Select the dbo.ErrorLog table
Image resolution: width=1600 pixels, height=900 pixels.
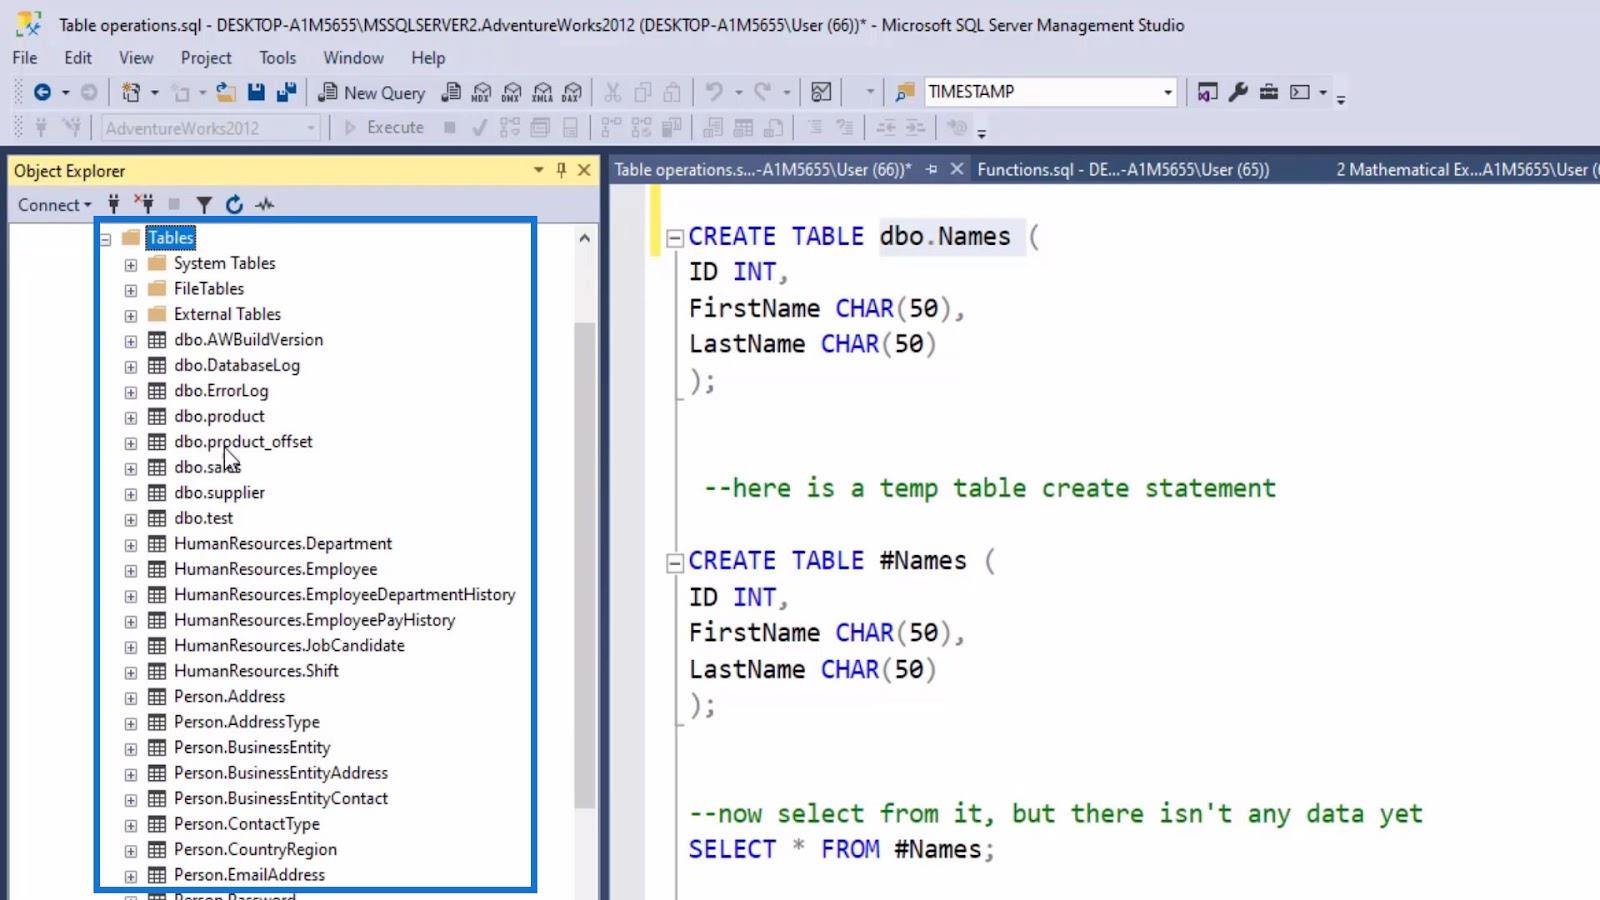(x=221, y=391)
